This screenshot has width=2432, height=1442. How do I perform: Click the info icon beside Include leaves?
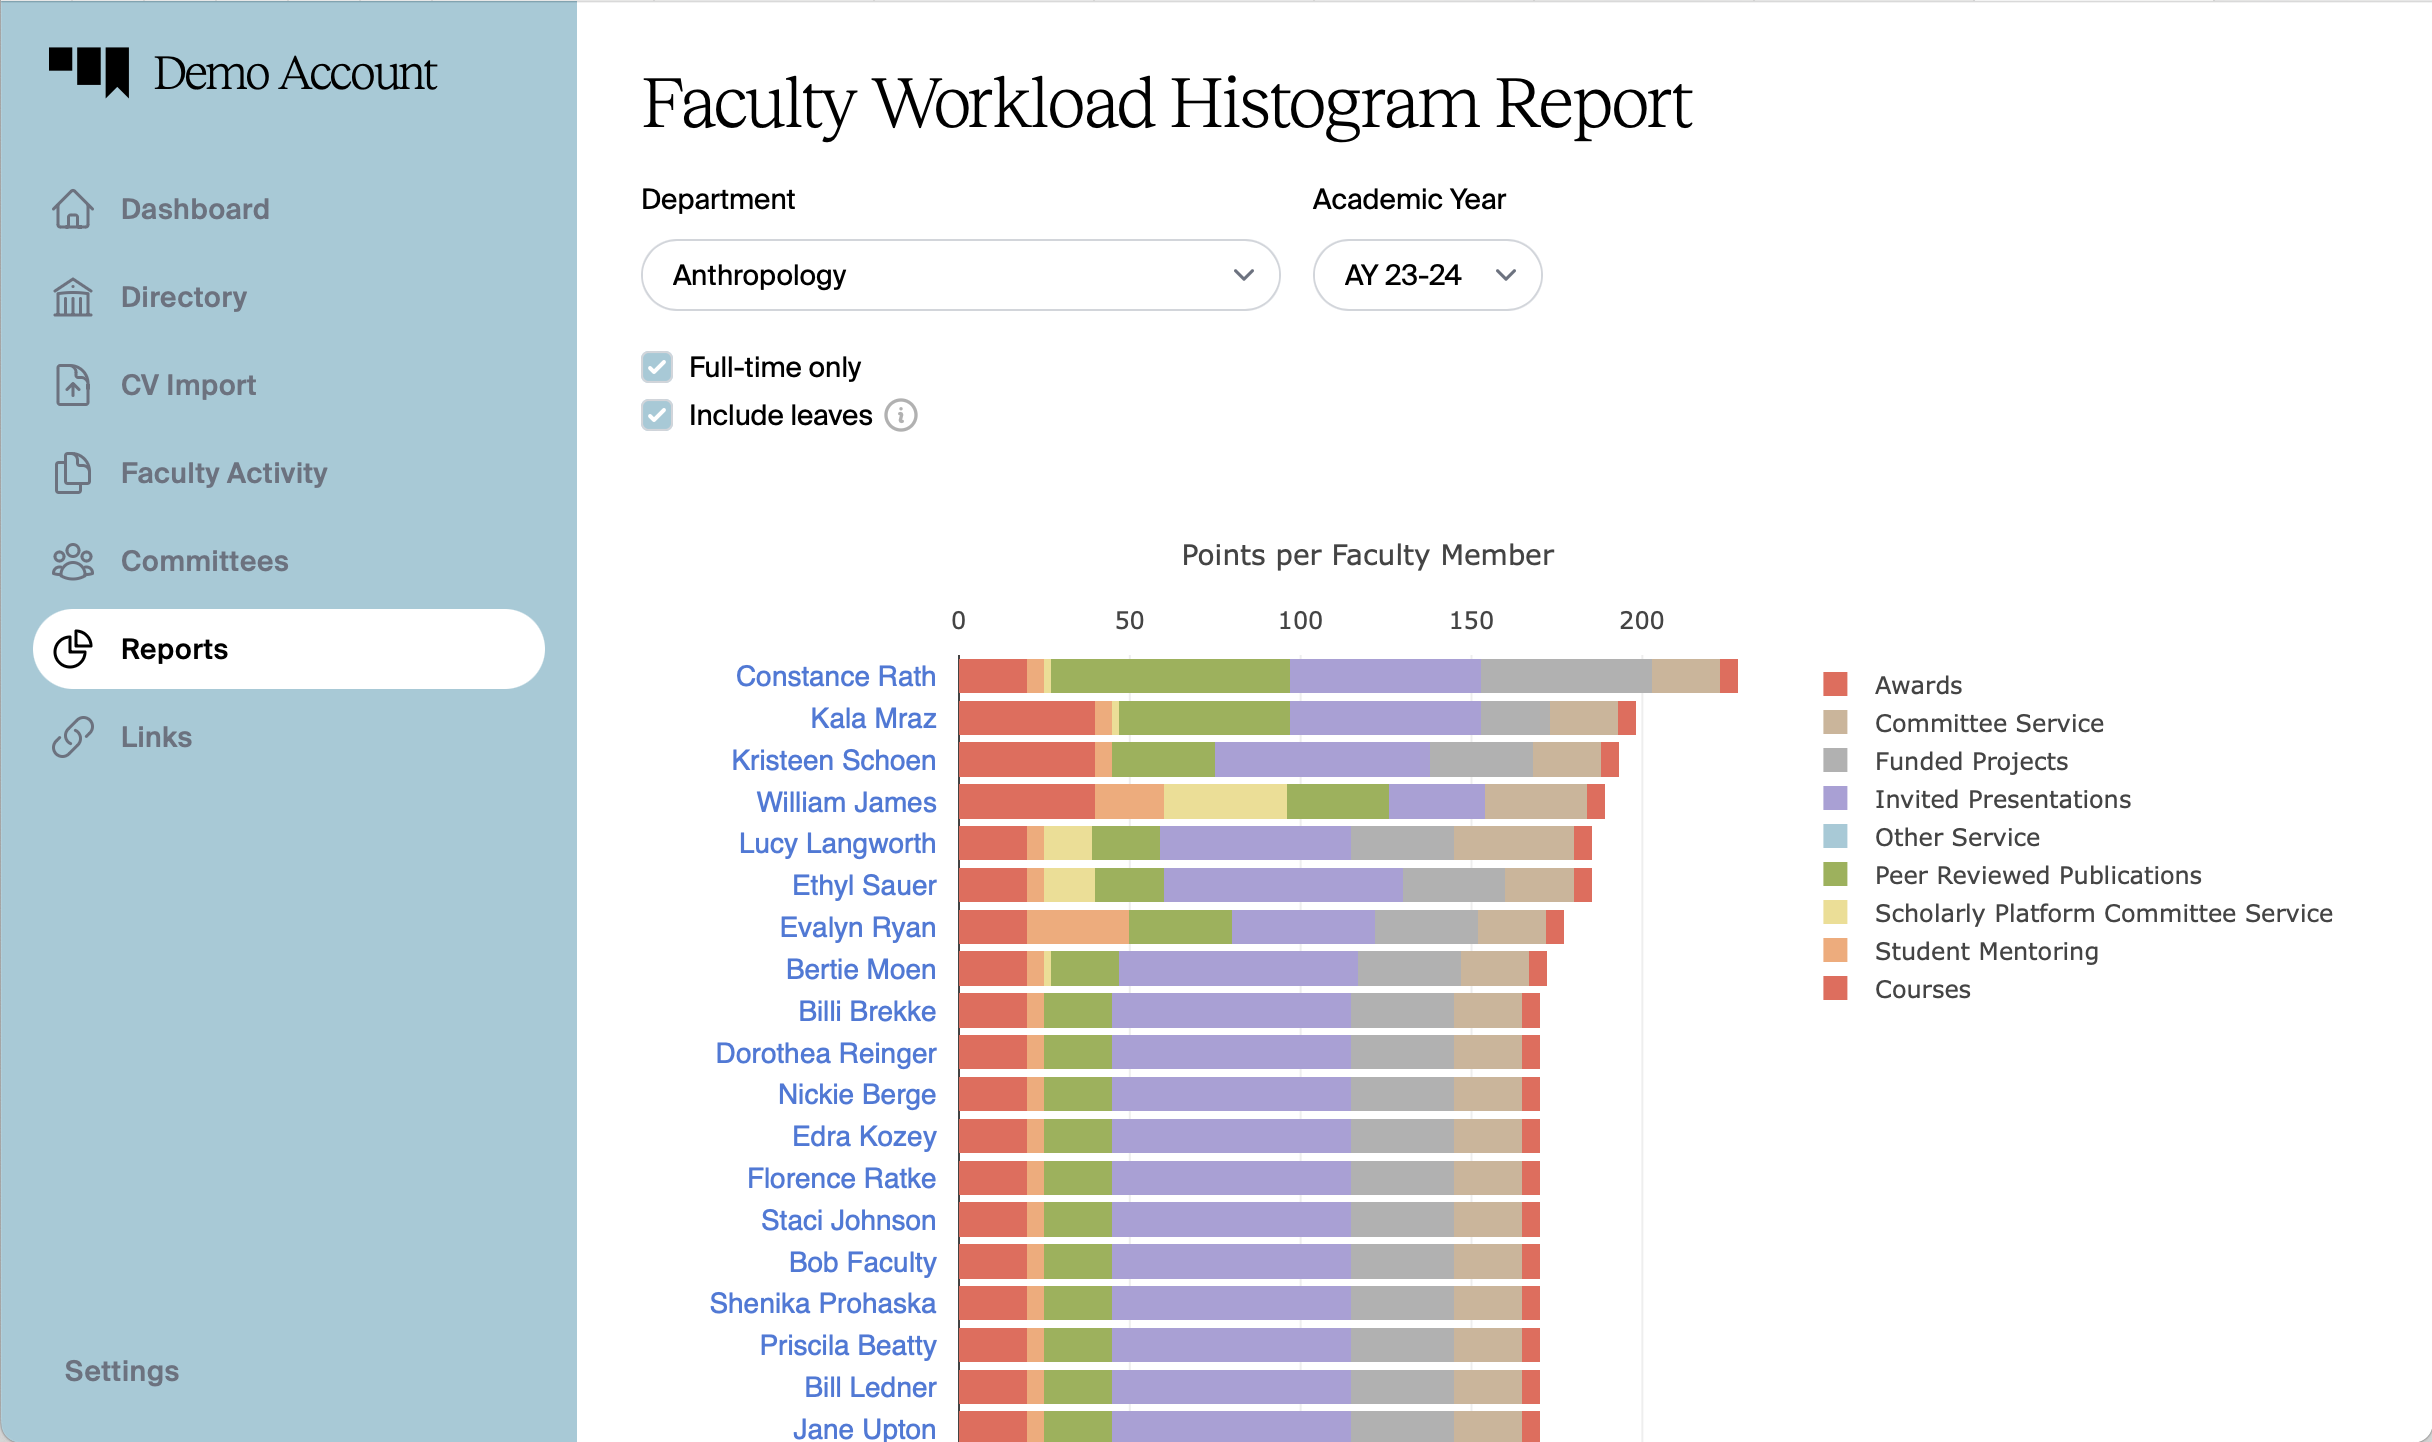tap(901, 415)
